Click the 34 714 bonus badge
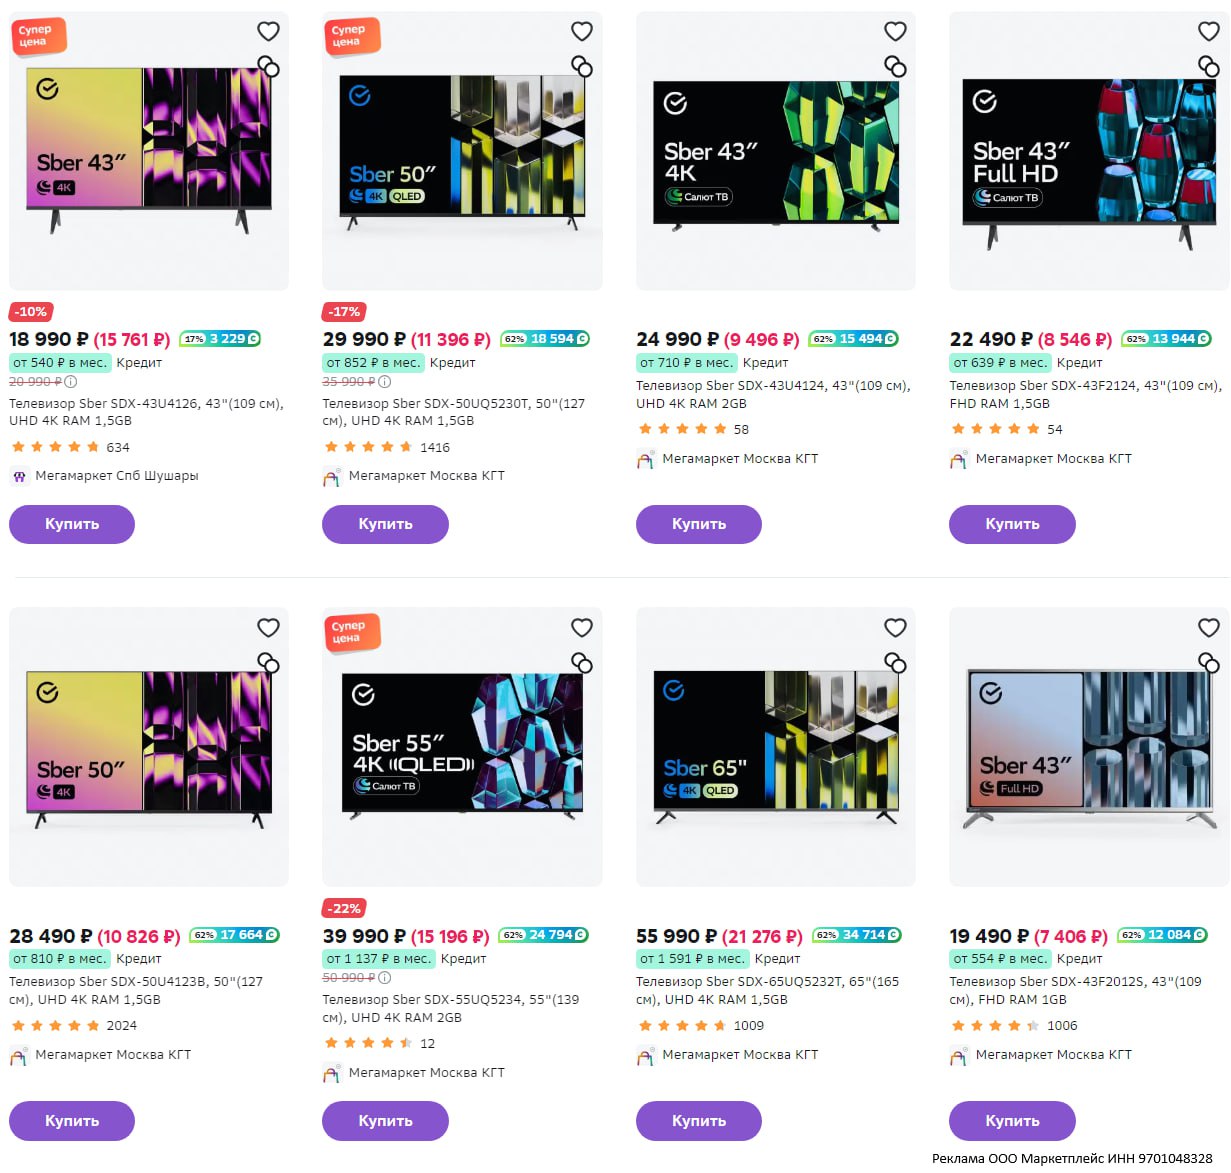The width and height of the screenshot is (1231, 1173). pyautogui.click(x=857, y=935)
